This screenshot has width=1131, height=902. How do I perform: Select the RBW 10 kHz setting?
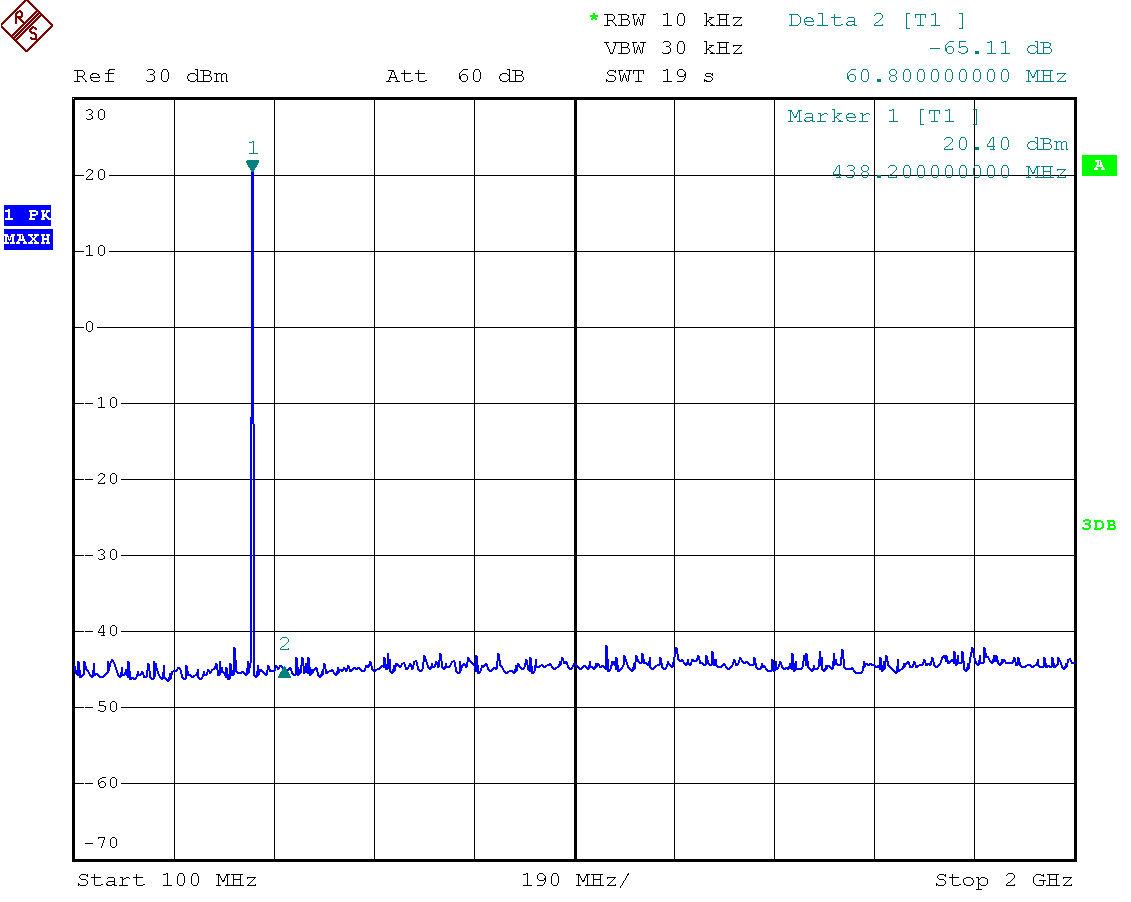(x=673, y=20)
